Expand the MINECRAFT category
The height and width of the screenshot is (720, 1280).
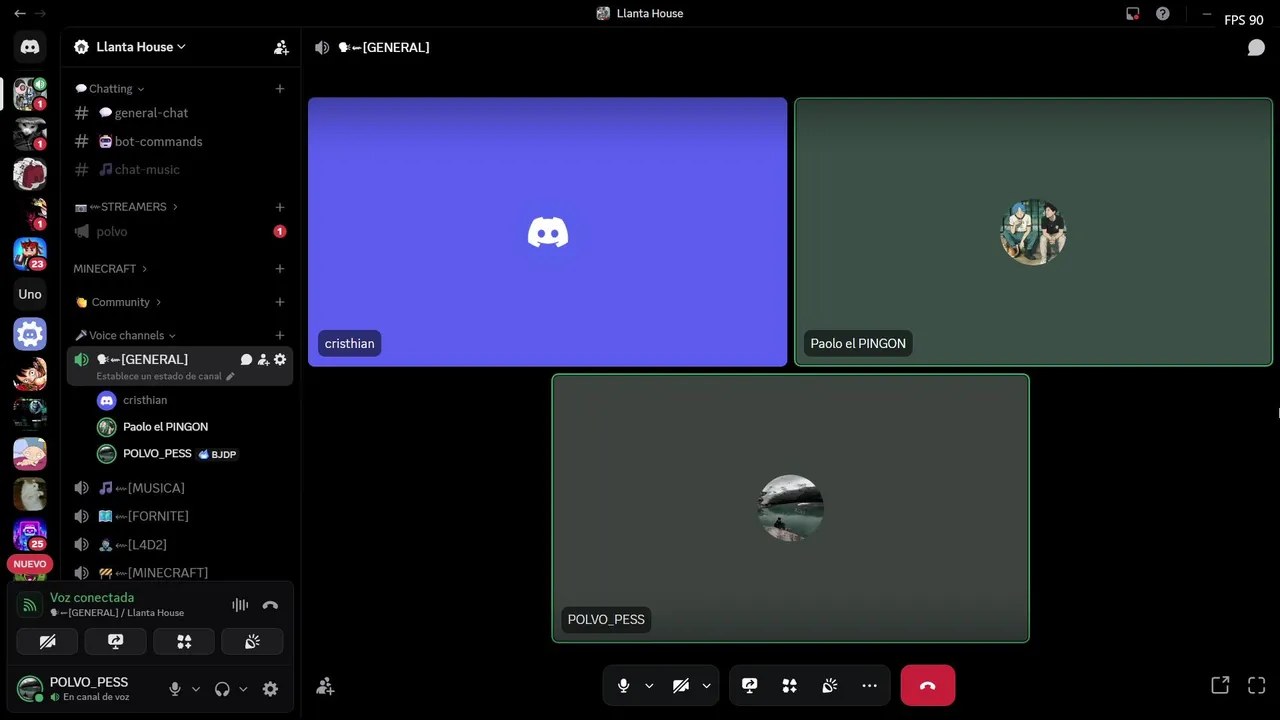[110, 269]
